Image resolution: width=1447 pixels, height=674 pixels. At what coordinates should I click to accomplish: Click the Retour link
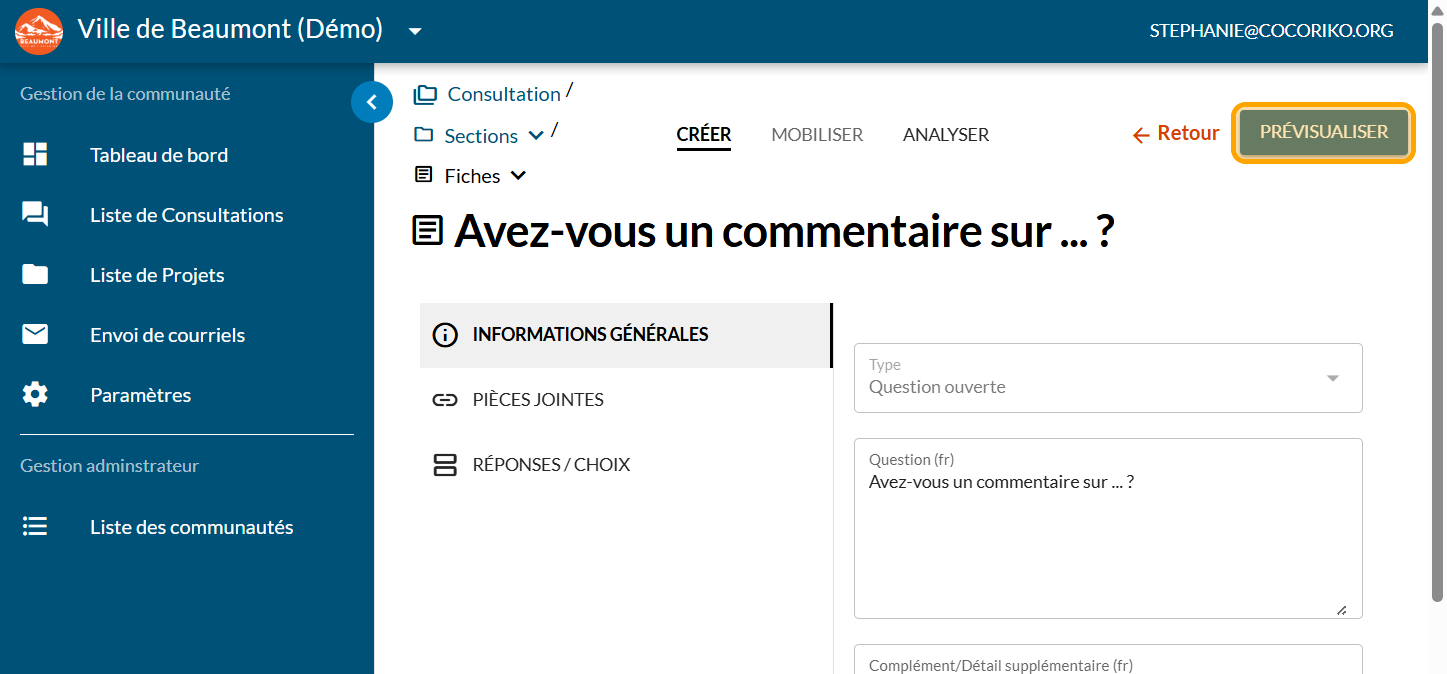point(1176,134)
